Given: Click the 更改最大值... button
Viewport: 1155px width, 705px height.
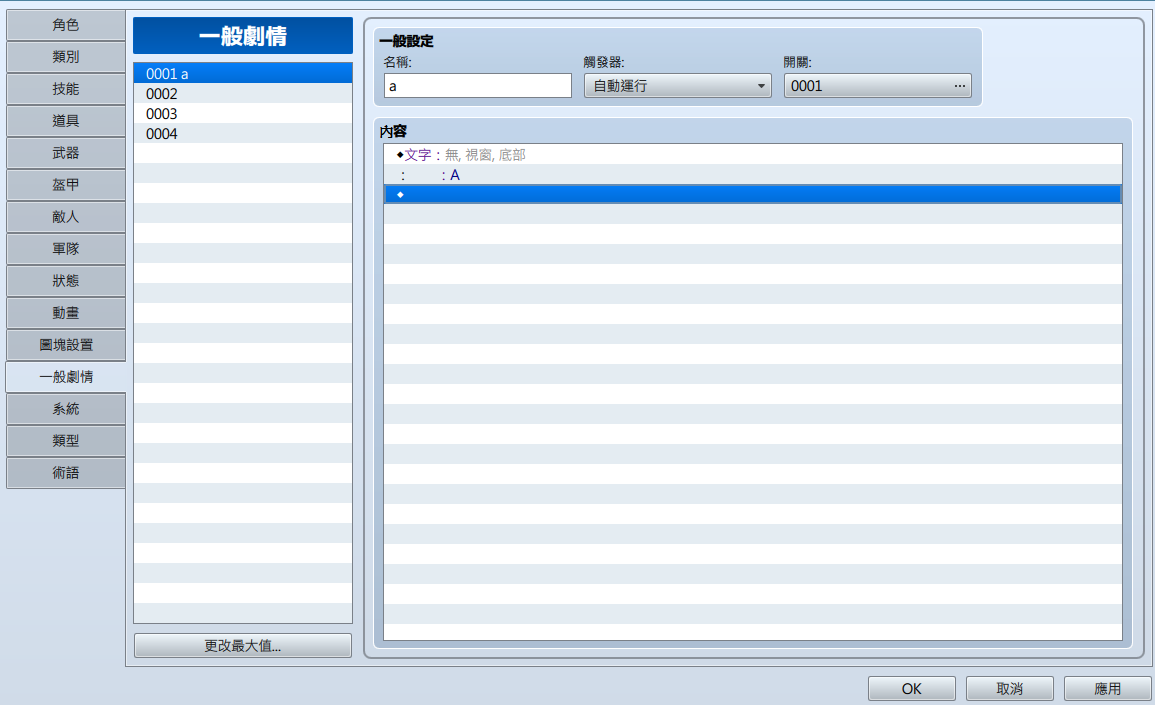Looking at the screenshot, I should (243, 646).
